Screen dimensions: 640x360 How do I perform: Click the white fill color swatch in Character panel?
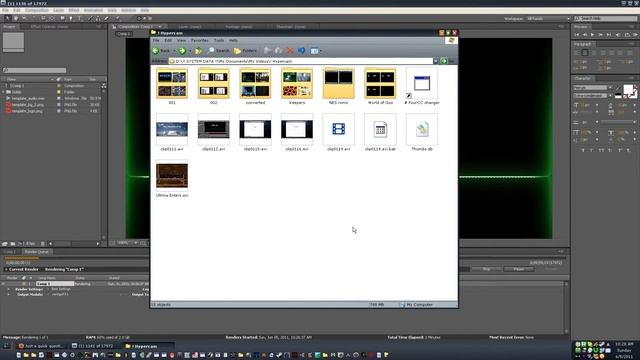(629, 90)
